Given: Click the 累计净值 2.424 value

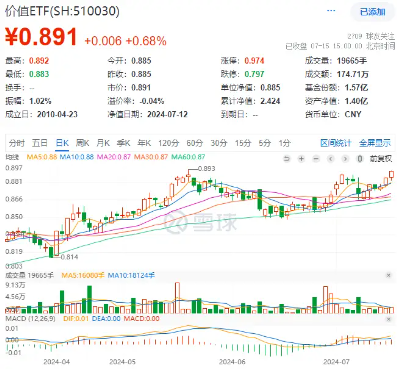Looking at the screenshot, I should pos(270,101).
